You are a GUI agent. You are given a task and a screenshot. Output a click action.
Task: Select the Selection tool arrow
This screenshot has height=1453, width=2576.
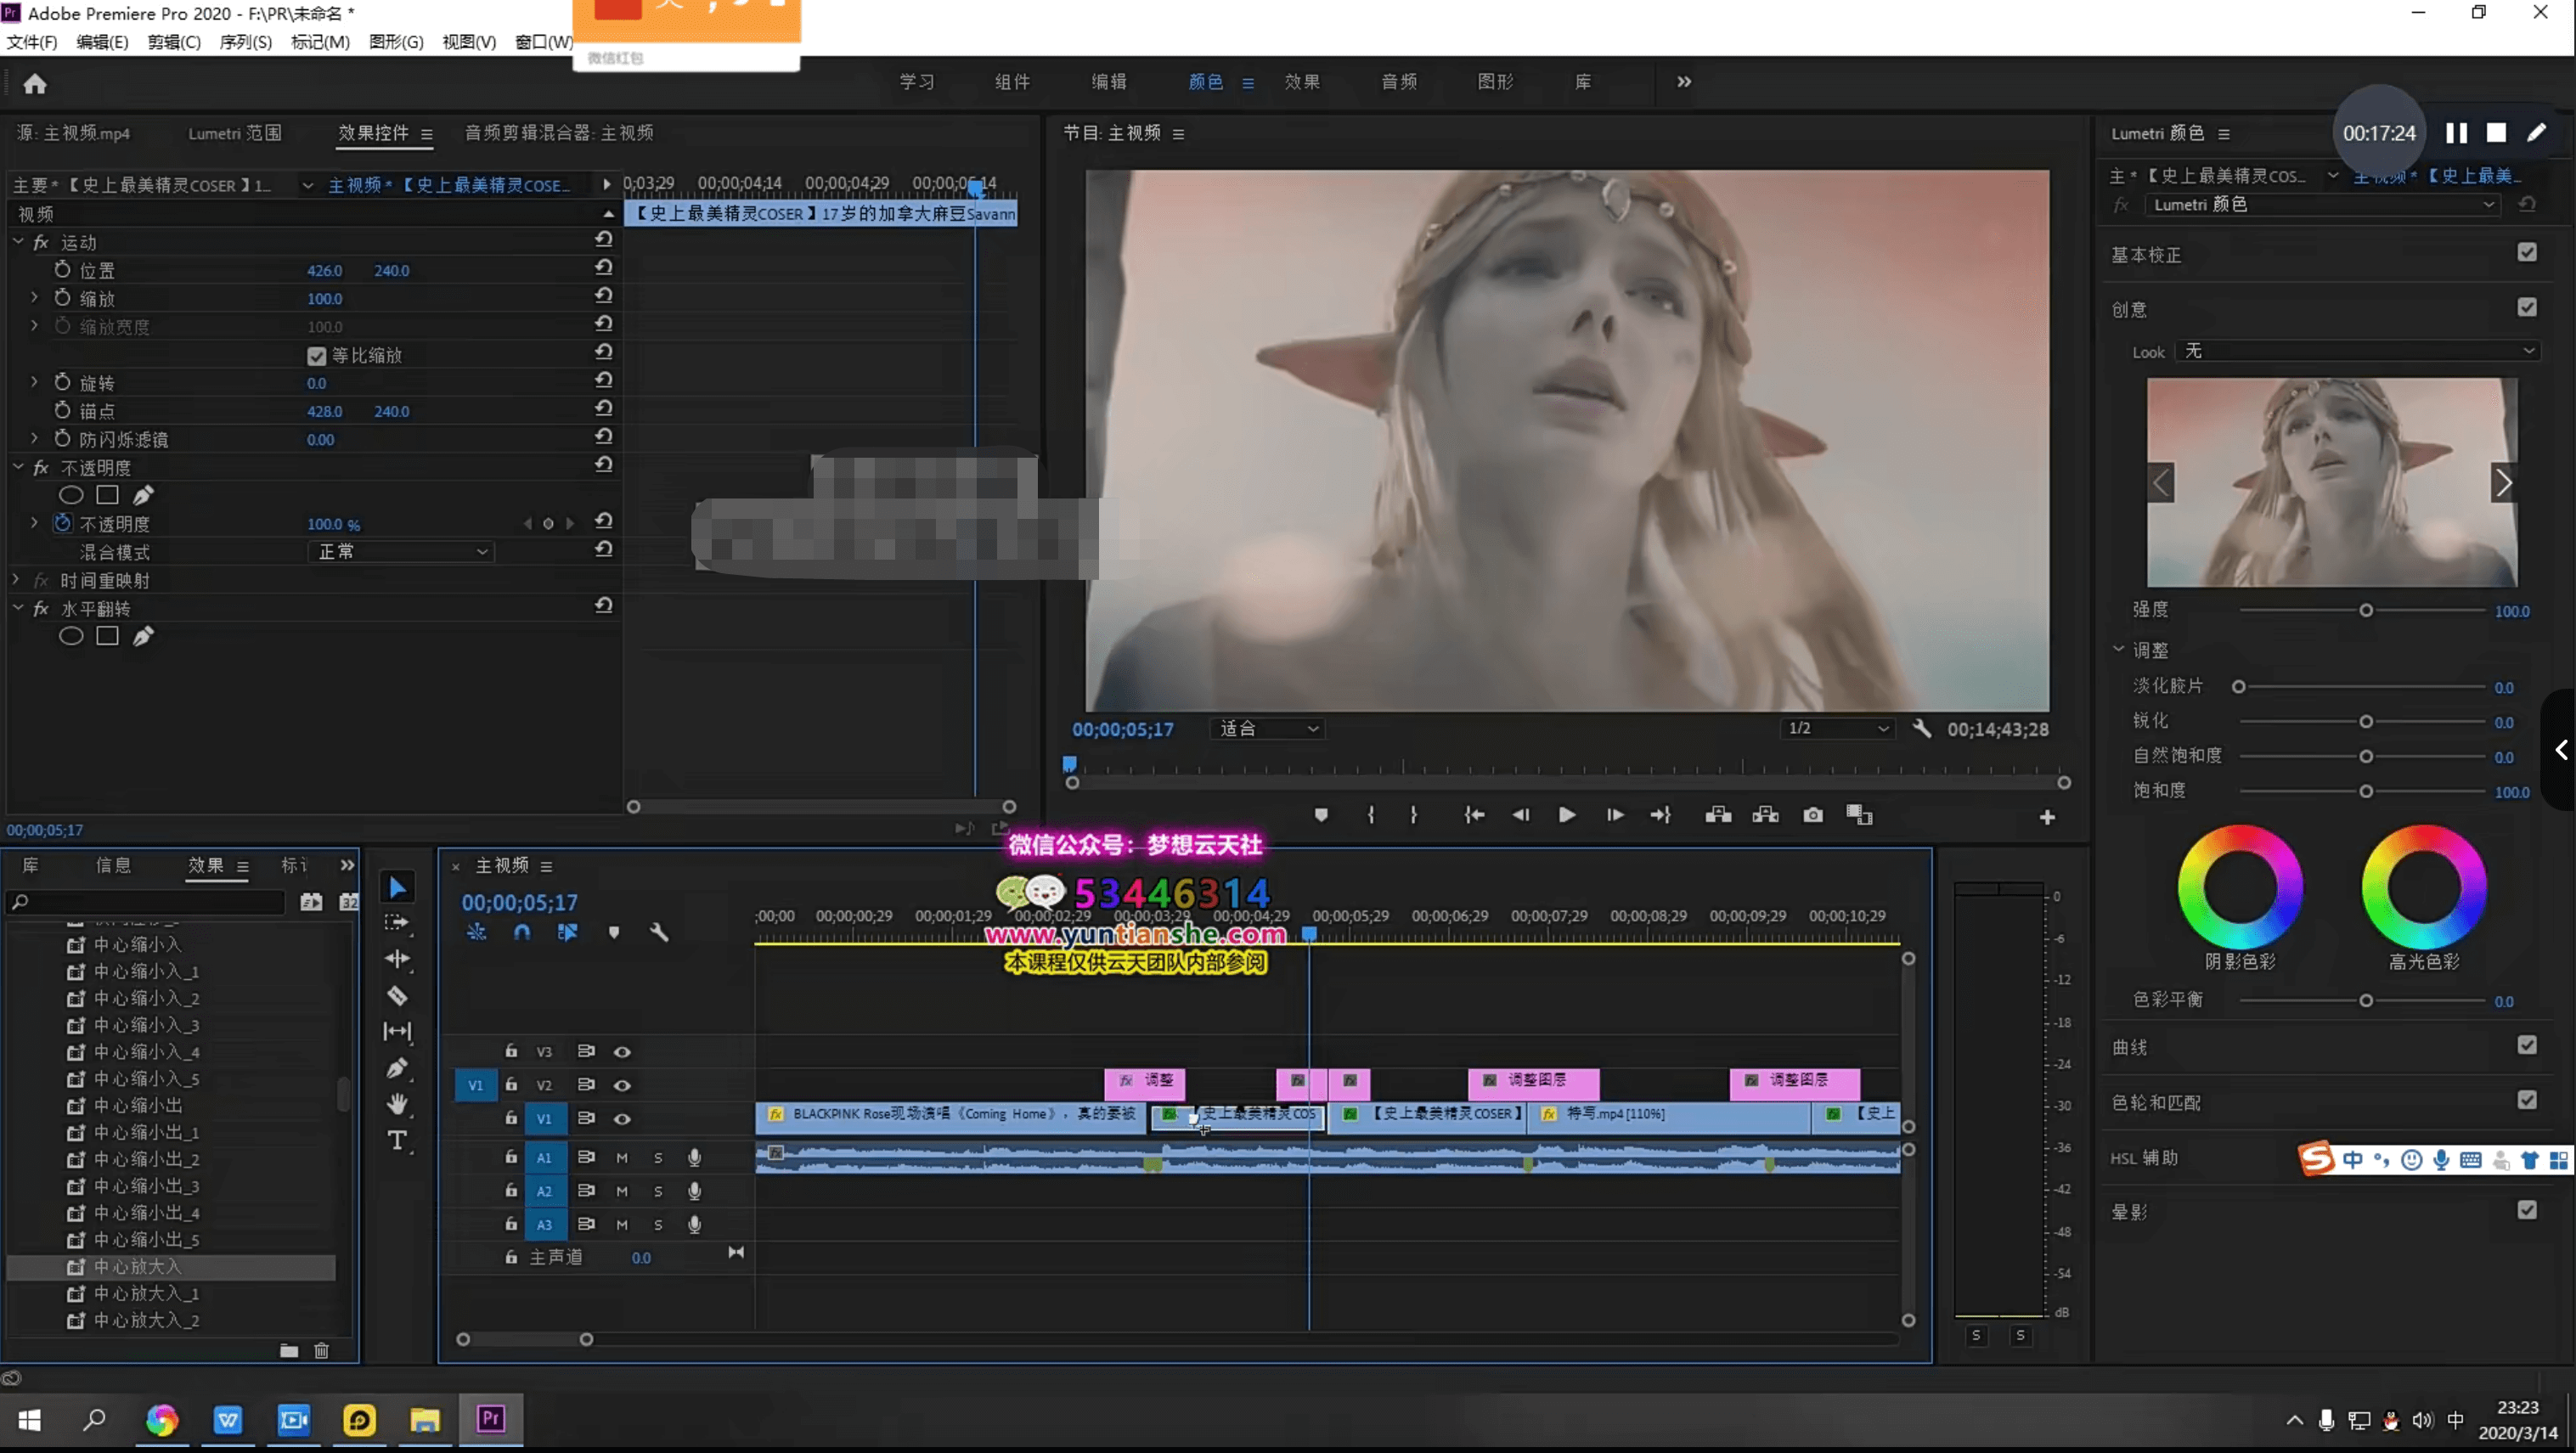pyautogui.click(x=398, y=887)
